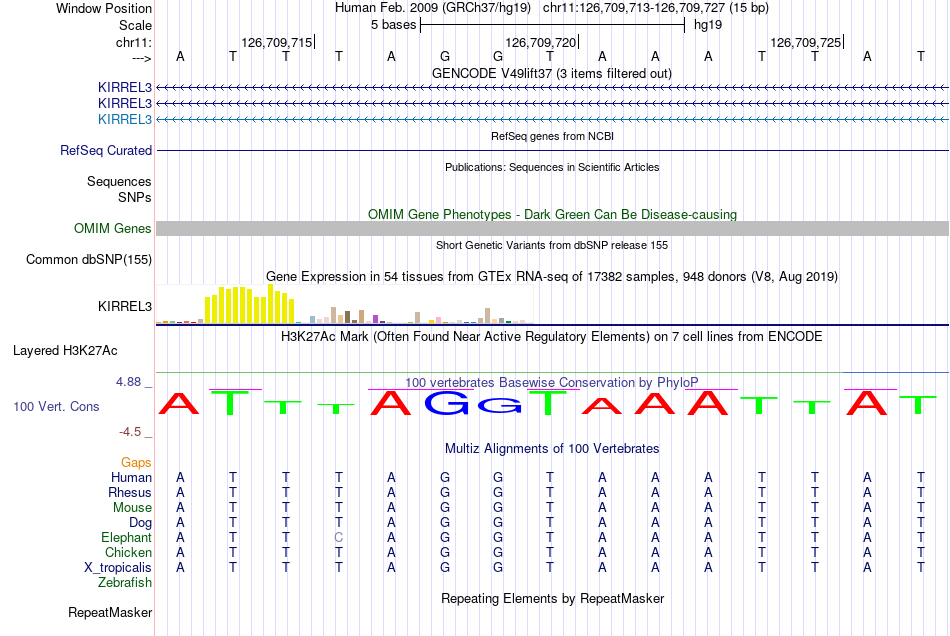
Task: Click the Human Feb. 2009 (GRCh37/hg19) assembly text
Action: (x=433, y=8)
